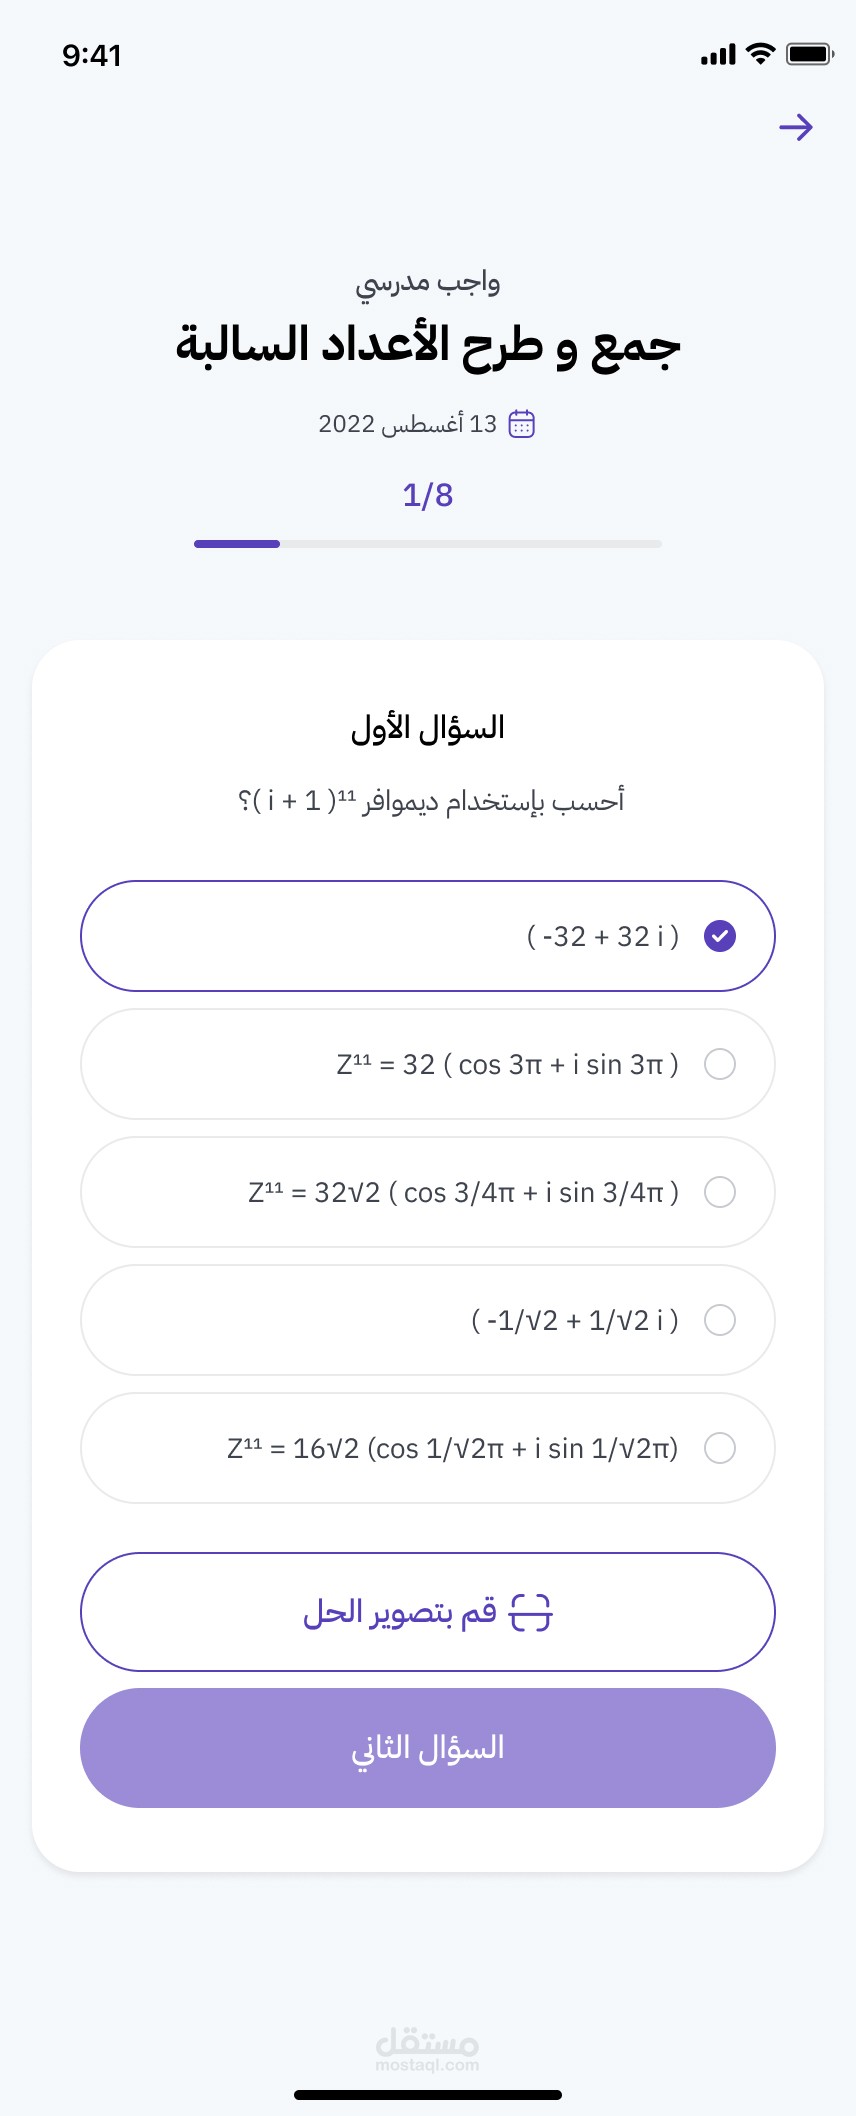Image resolution: width=856 pixels, height=2116 pixels.
Task: Tap the cellular signal icon
Action: (718, 55)
